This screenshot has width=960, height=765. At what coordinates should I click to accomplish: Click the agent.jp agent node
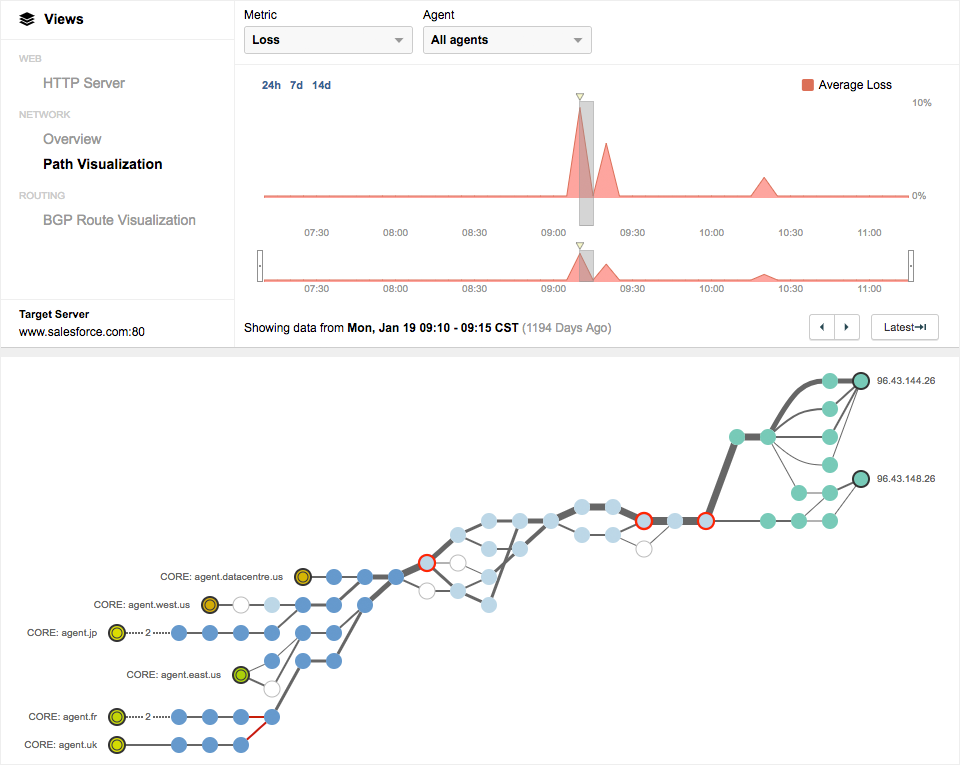[117, 632]
